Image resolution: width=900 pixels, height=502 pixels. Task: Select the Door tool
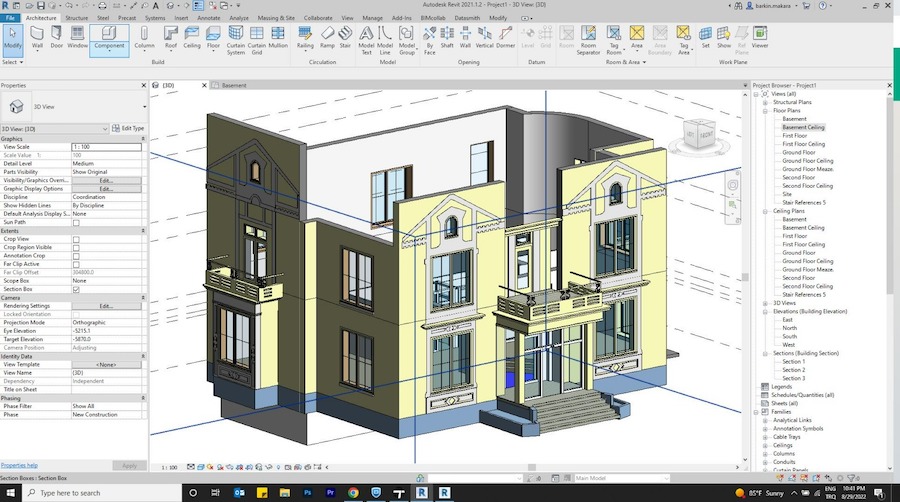[x=56, y=38]
